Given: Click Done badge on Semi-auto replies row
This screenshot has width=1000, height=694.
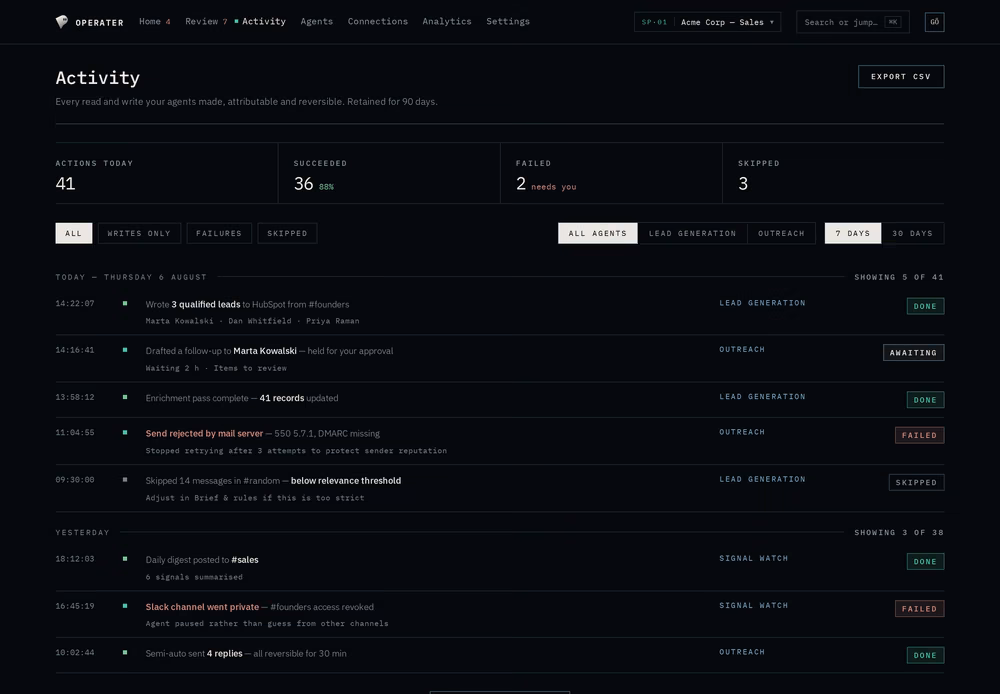Looking at the screenshot, I should coord(925,655).
